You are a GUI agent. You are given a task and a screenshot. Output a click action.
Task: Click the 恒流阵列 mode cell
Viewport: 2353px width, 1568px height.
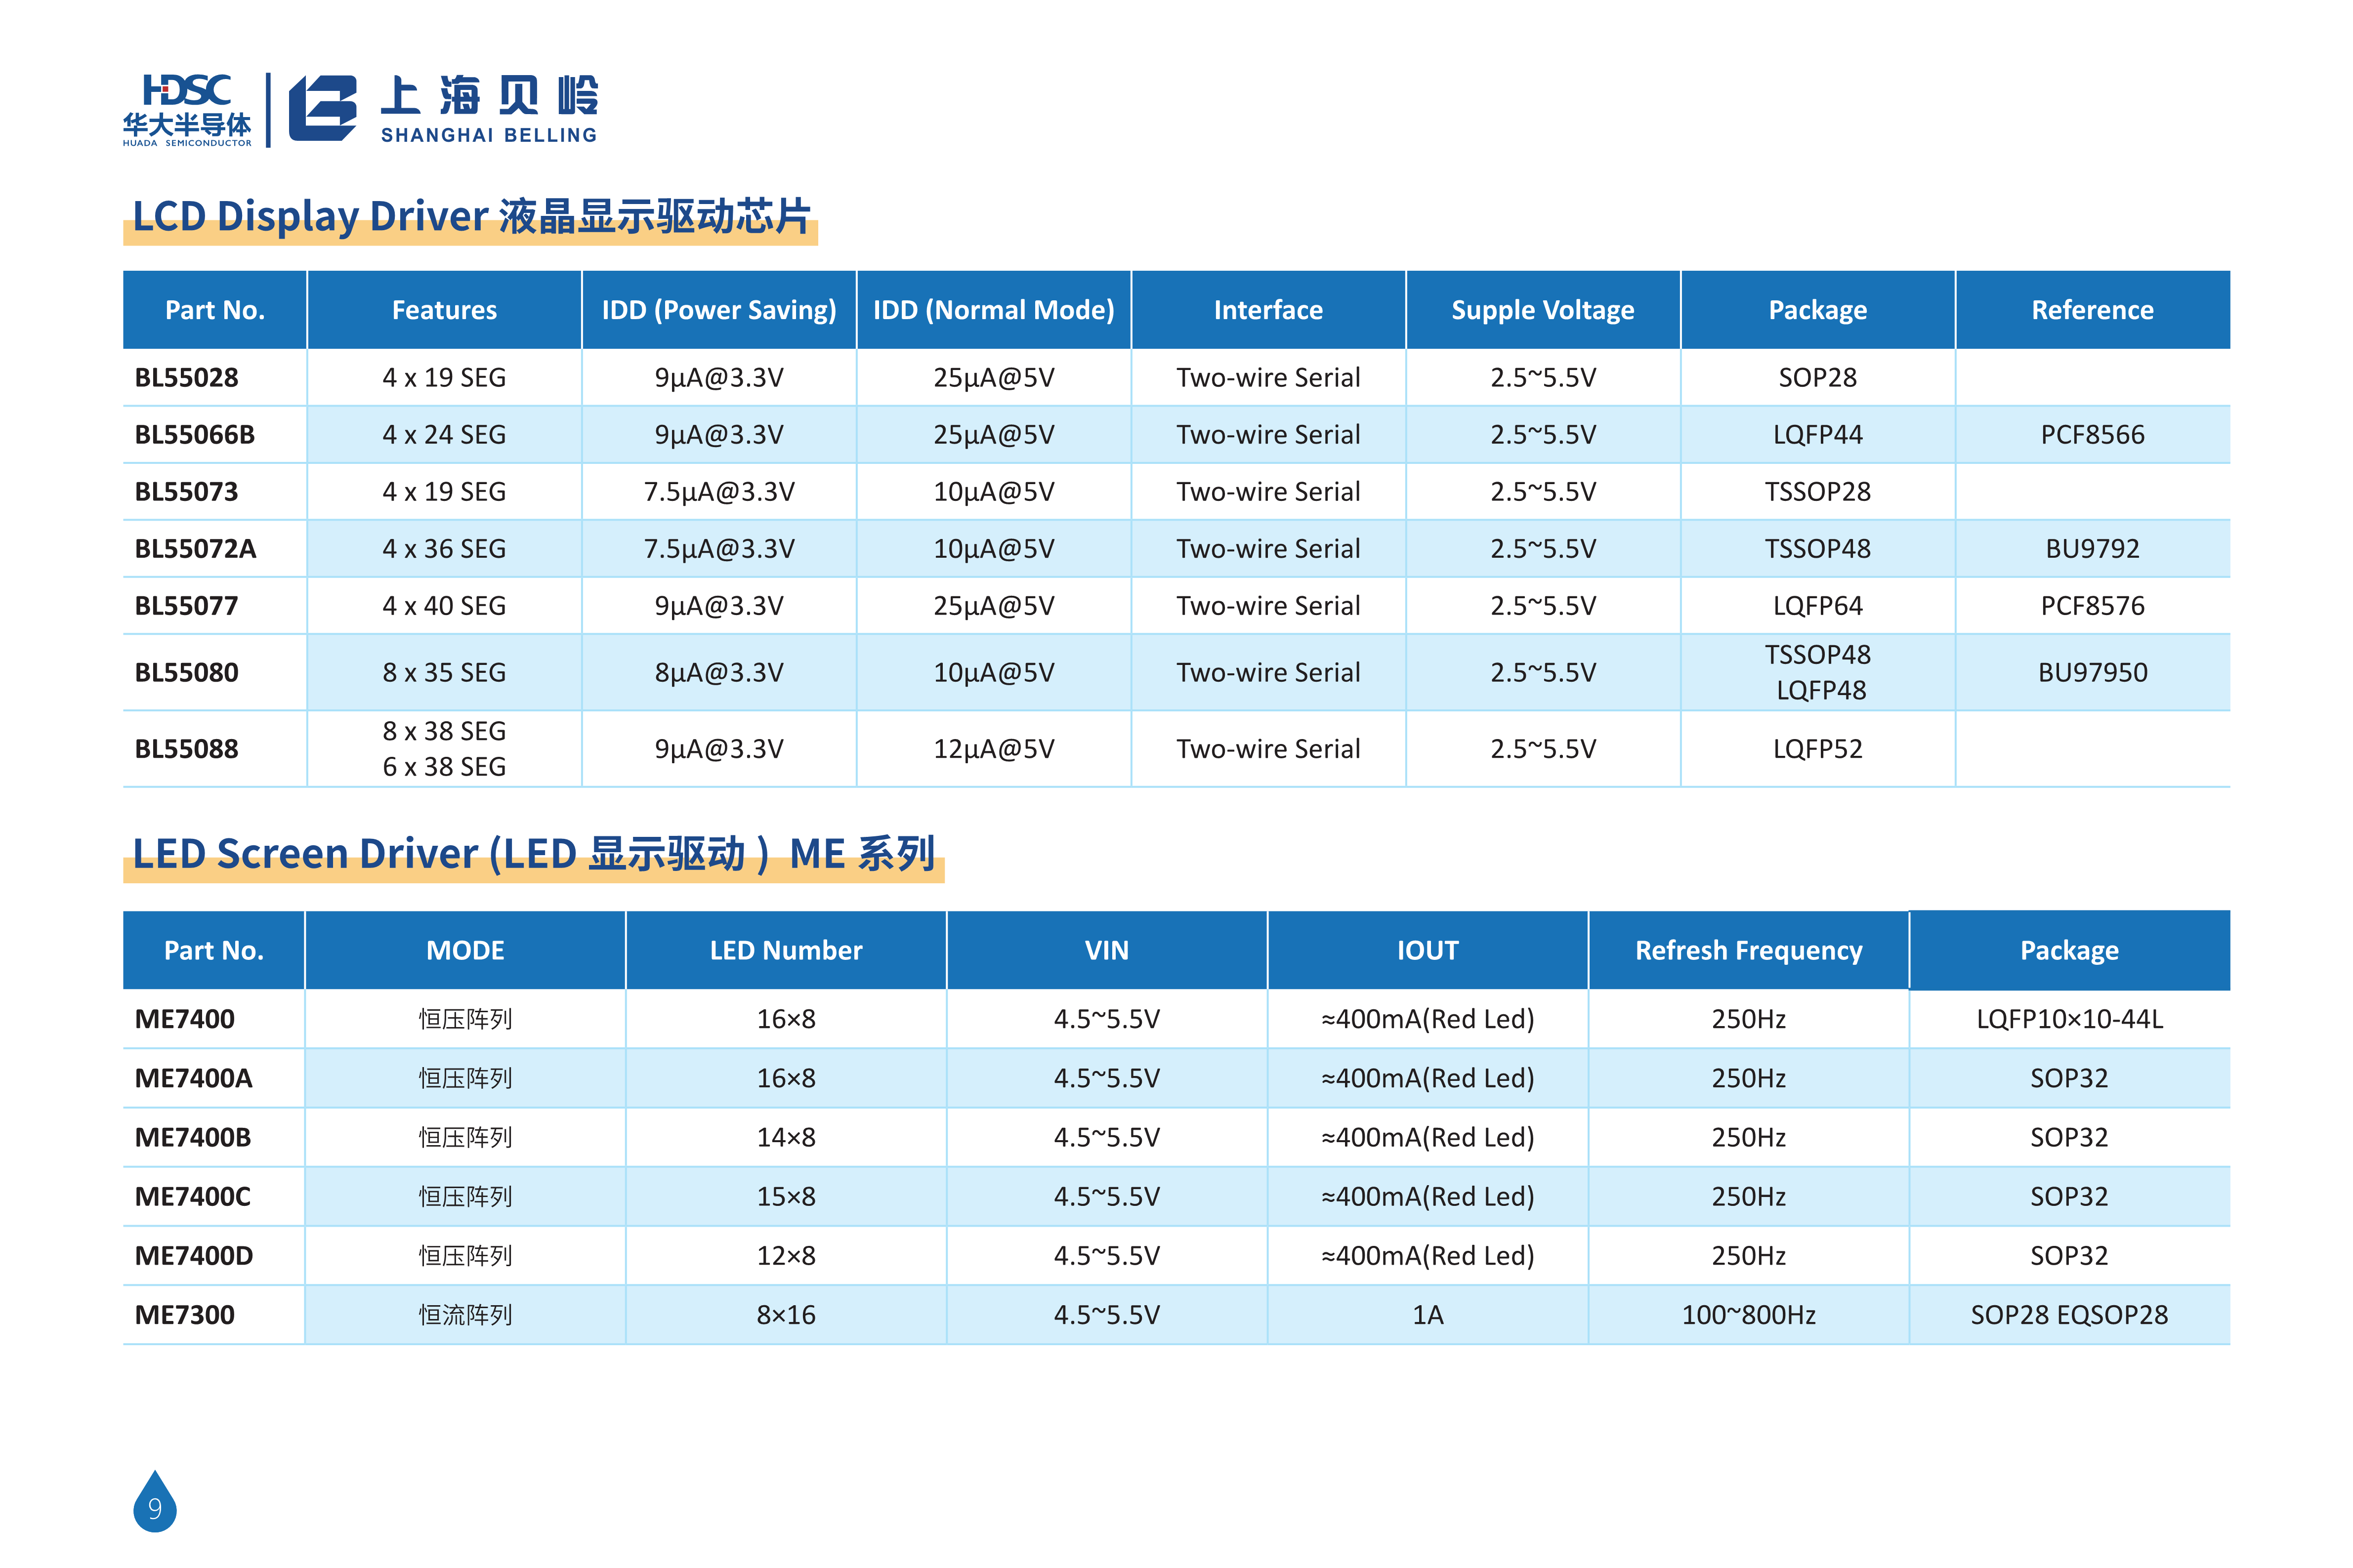point(465,1315)
